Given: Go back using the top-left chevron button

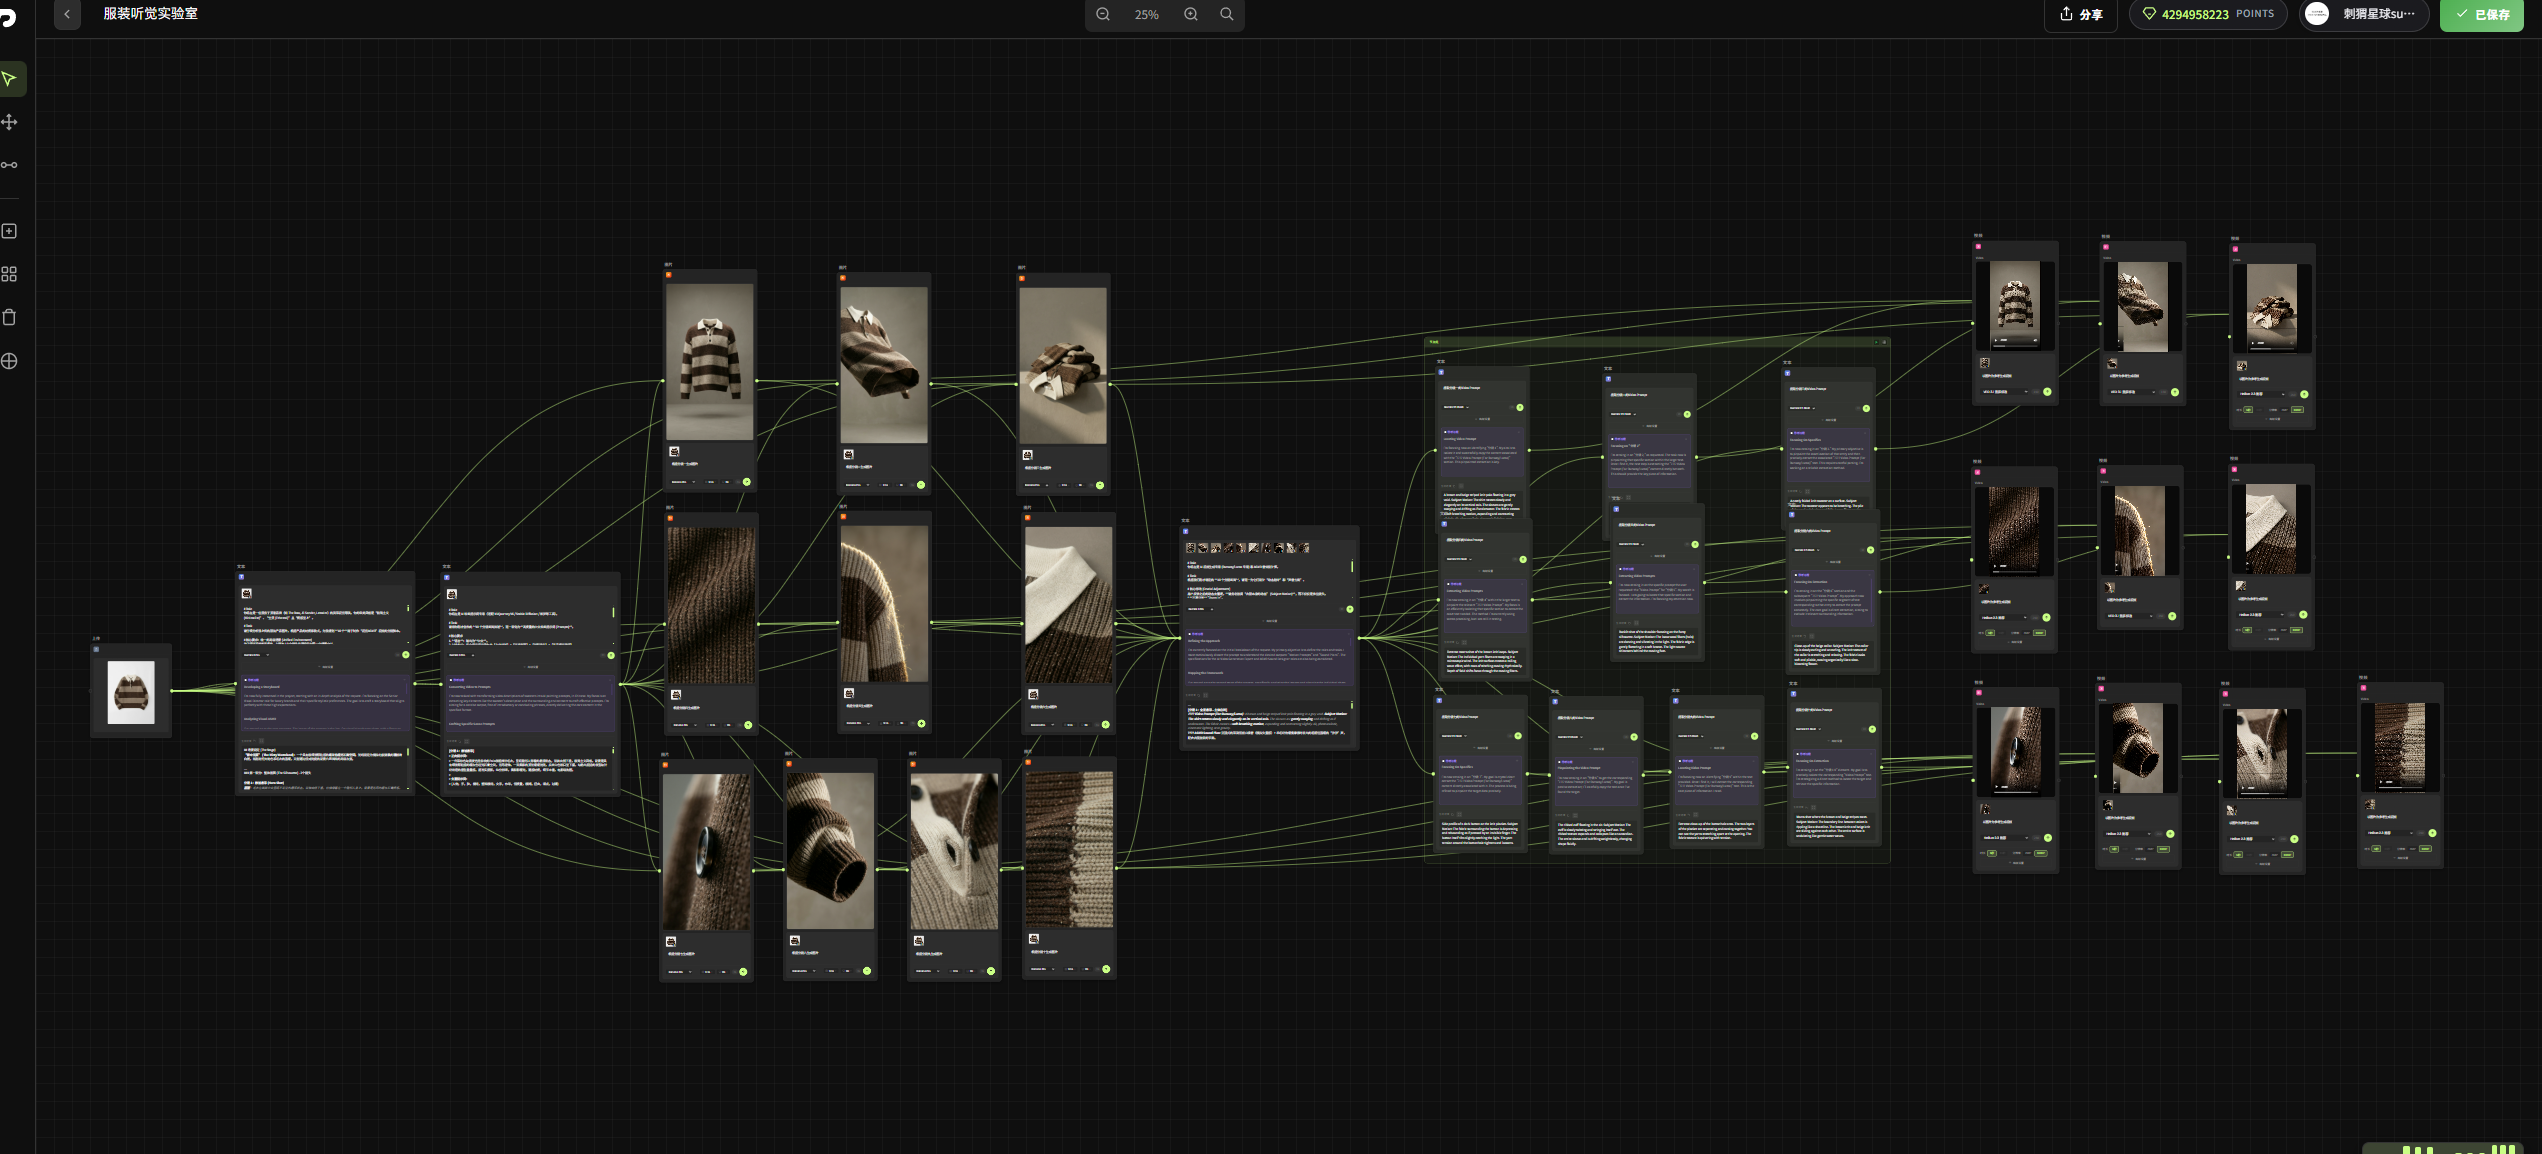Looking at the screenshot, I should (x=67, y=14).
